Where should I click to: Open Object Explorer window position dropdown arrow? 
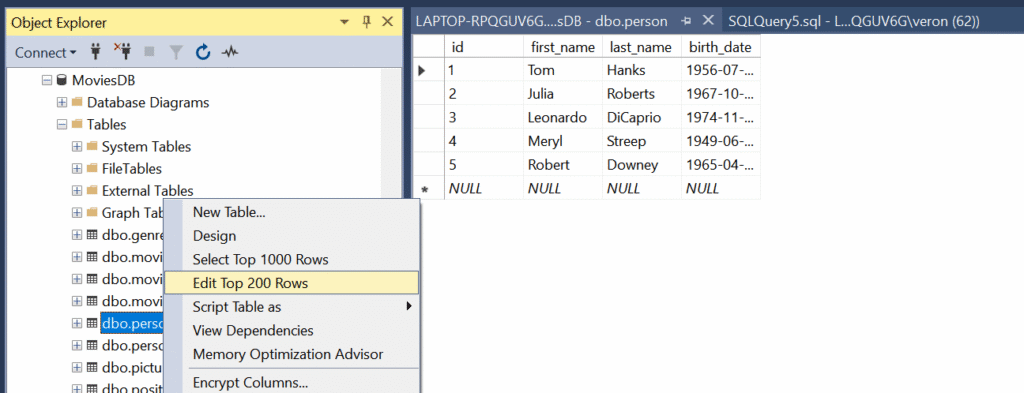coord(345,23)
